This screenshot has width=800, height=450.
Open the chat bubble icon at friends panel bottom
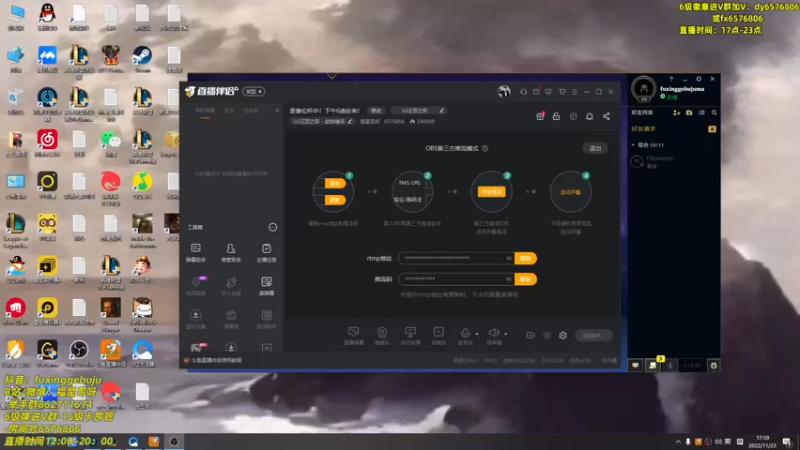tap(635, 365)
